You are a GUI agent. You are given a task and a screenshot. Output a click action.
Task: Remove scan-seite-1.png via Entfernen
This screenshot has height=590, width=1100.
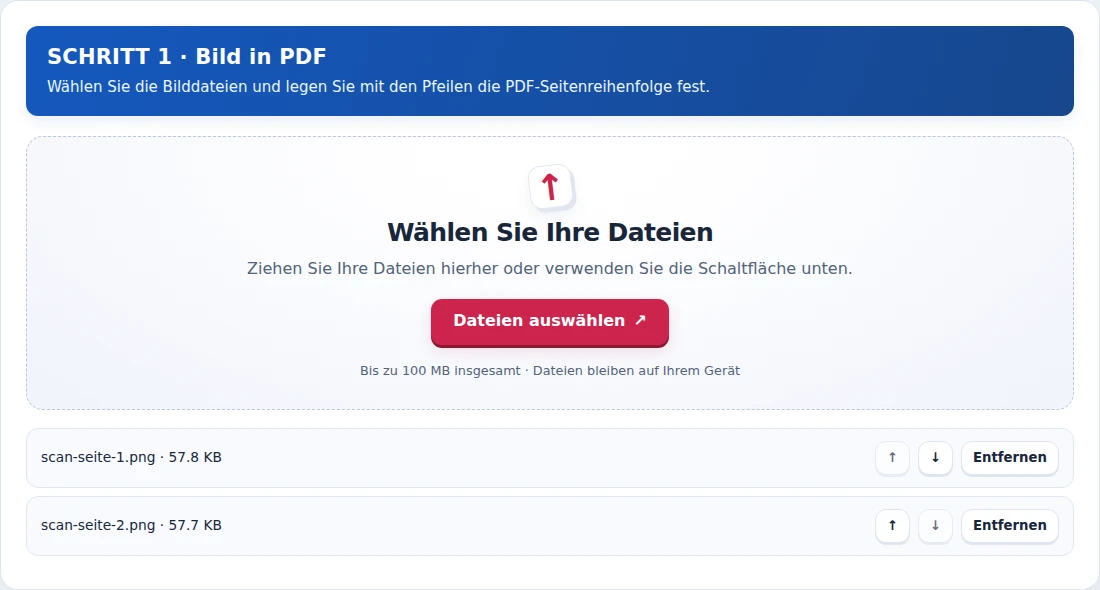(1010, 457)
